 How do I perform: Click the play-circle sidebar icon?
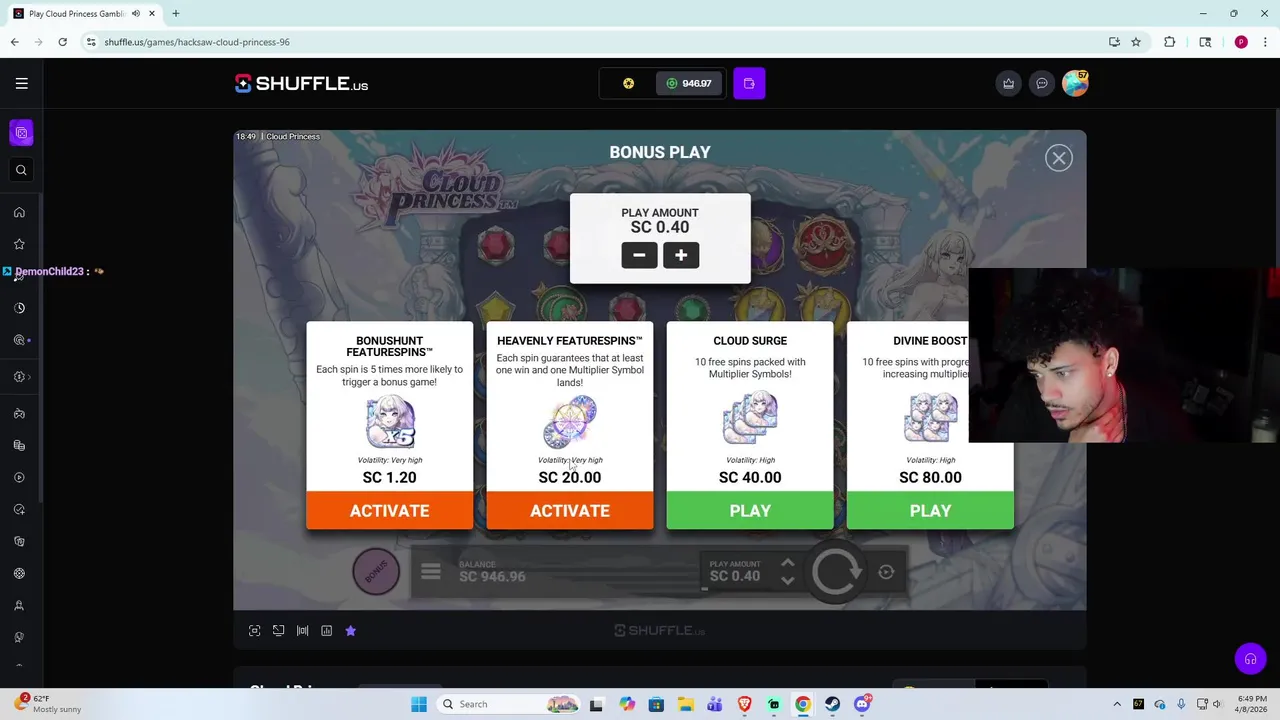(x=19, y=478)
